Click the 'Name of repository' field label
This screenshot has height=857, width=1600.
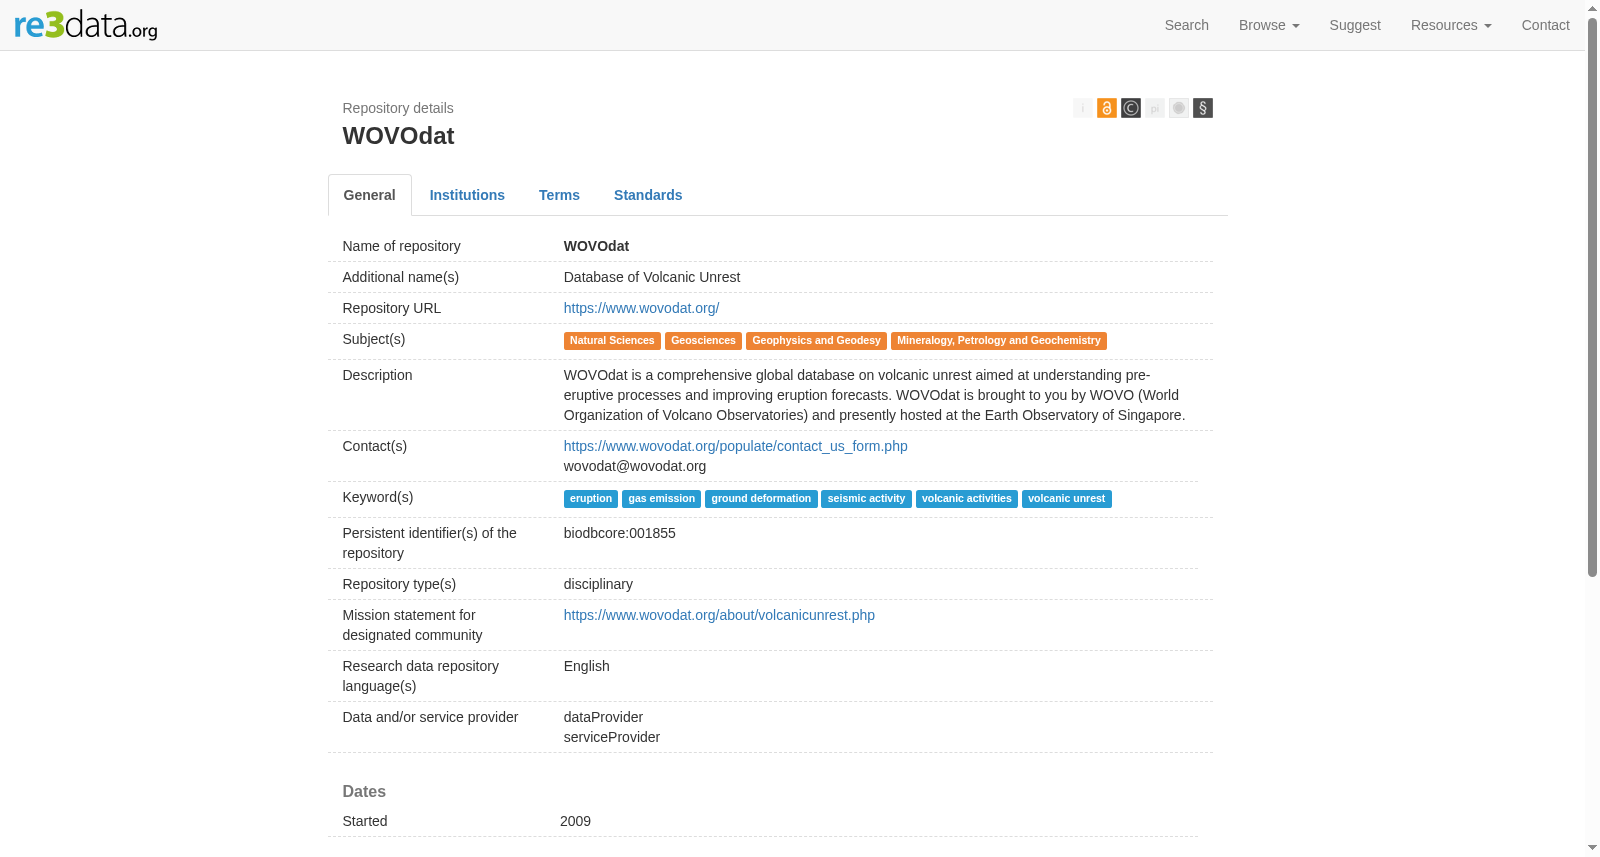tap(402, 246)
